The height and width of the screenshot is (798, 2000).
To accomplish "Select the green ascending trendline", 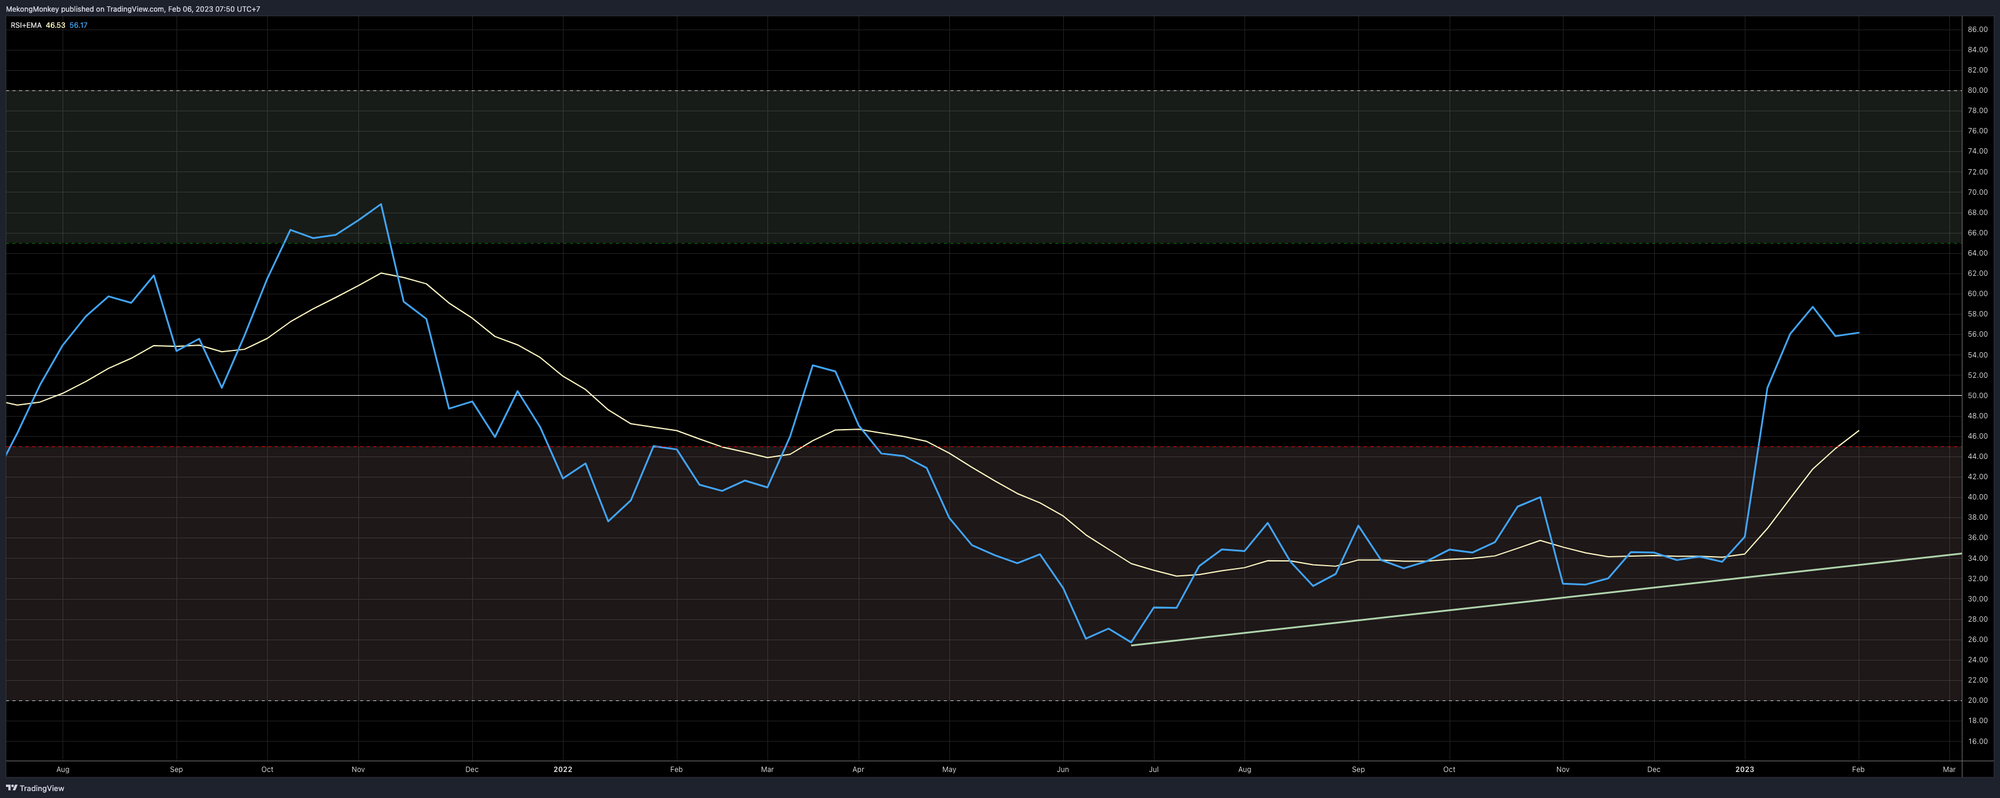I will pyautogui.click(x=1545, y=599).
